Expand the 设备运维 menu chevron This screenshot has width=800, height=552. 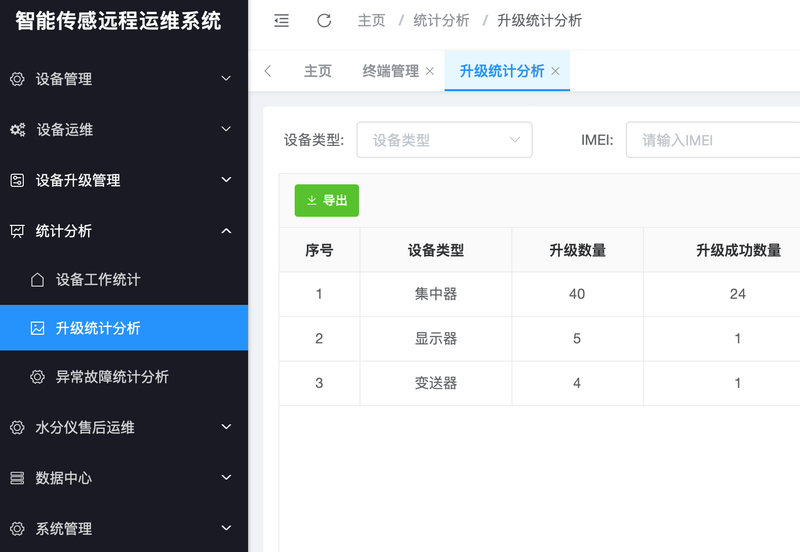click(226, 129)
